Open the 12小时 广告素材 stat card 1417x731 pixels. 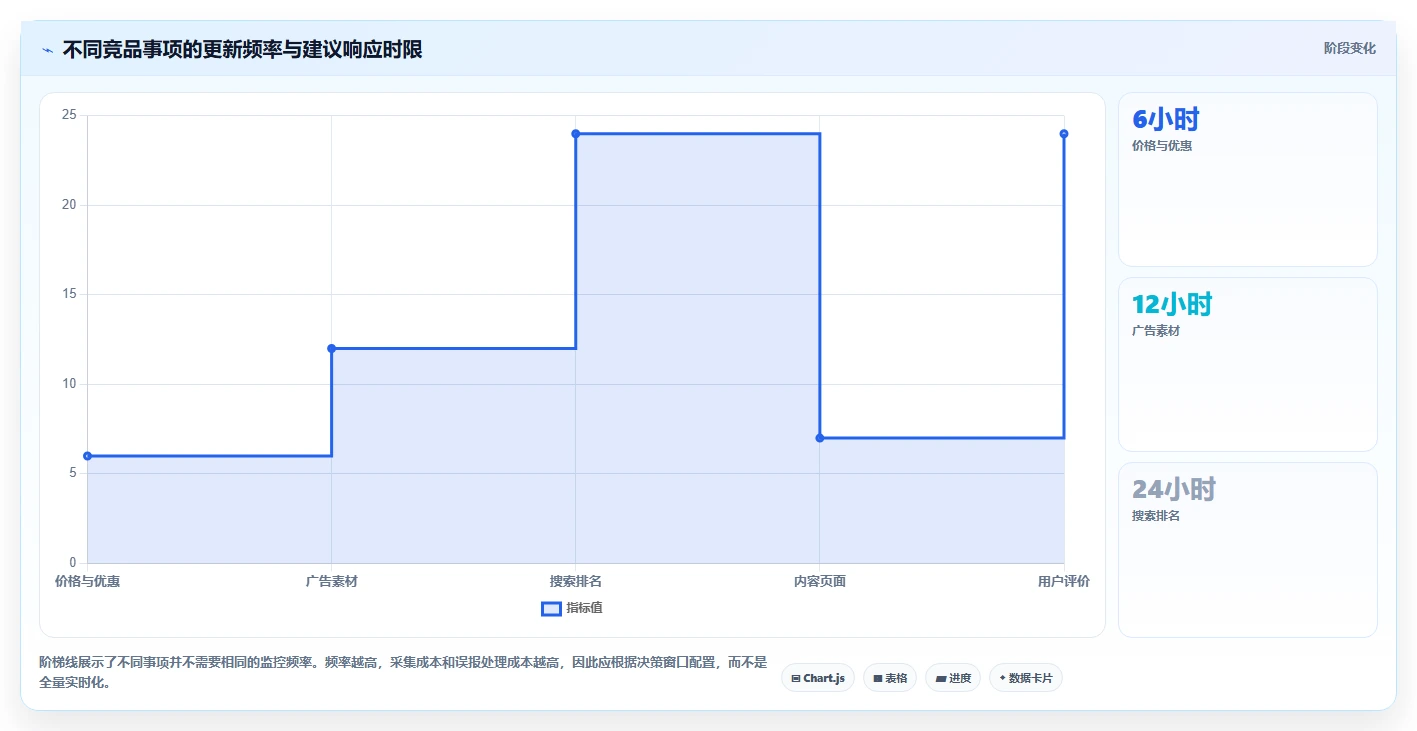click(x=1247, y=365)
